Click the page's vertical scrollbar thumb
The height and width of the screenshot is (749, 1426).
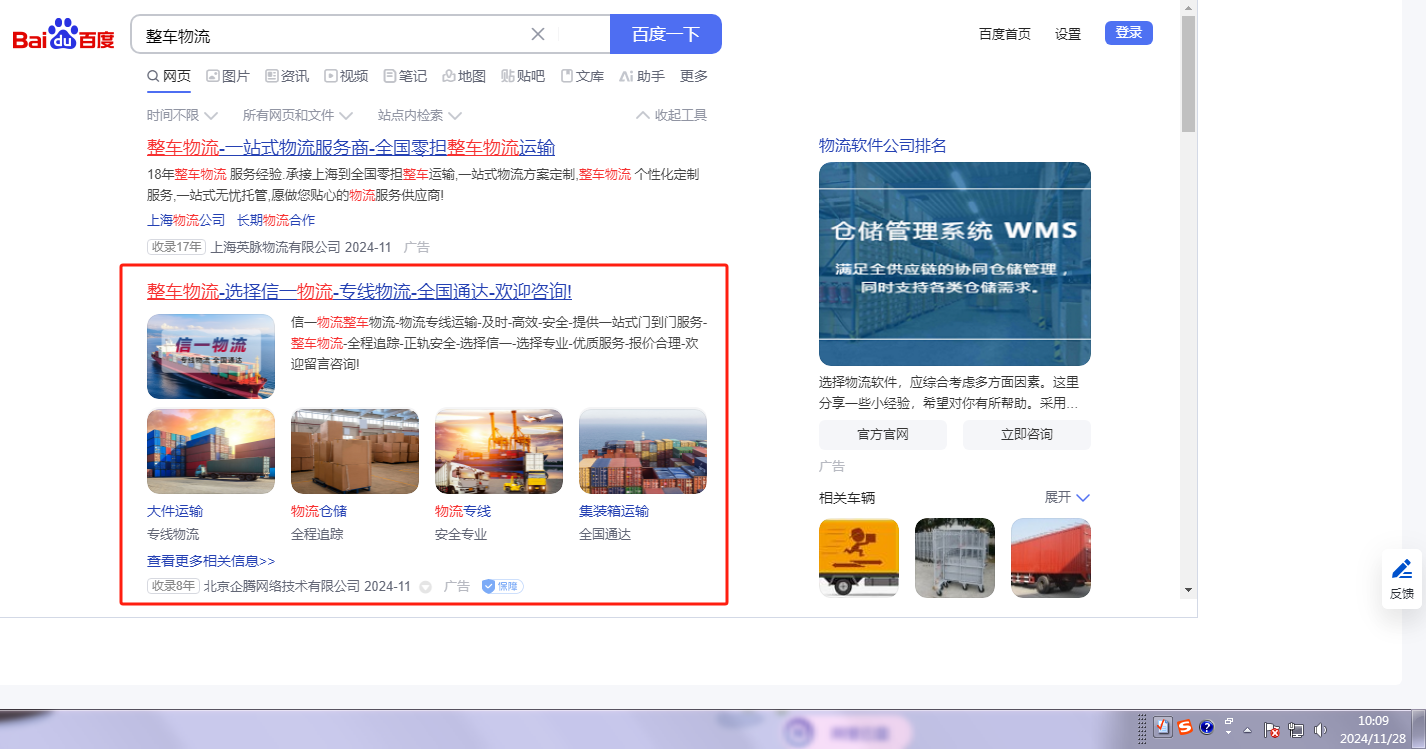click(1188, 73)
